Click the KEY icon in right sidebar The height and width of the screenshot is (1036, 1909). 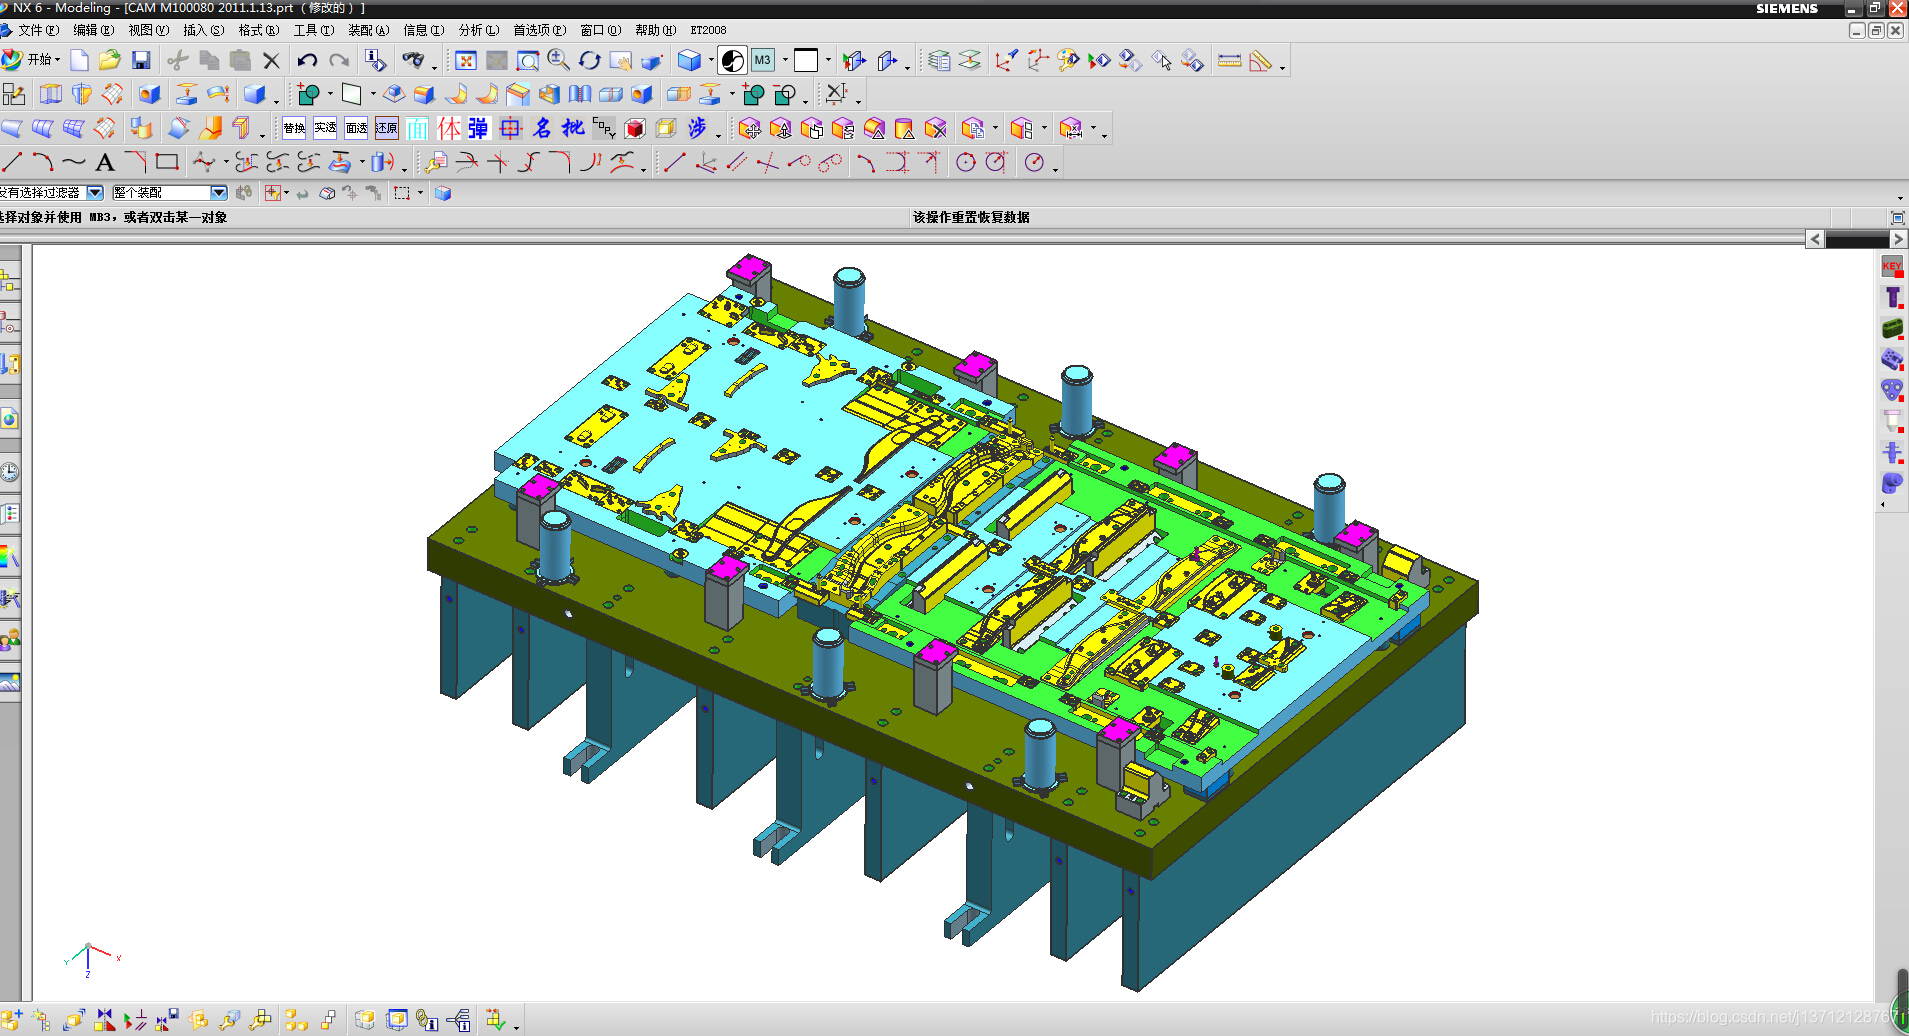[1892, 267]
